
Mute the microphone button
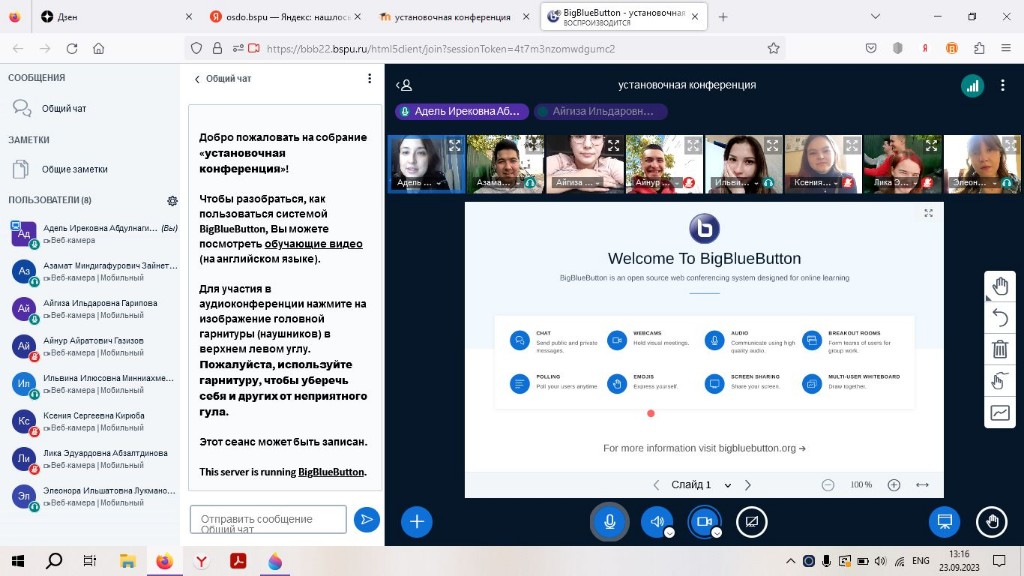pos(609,521)
